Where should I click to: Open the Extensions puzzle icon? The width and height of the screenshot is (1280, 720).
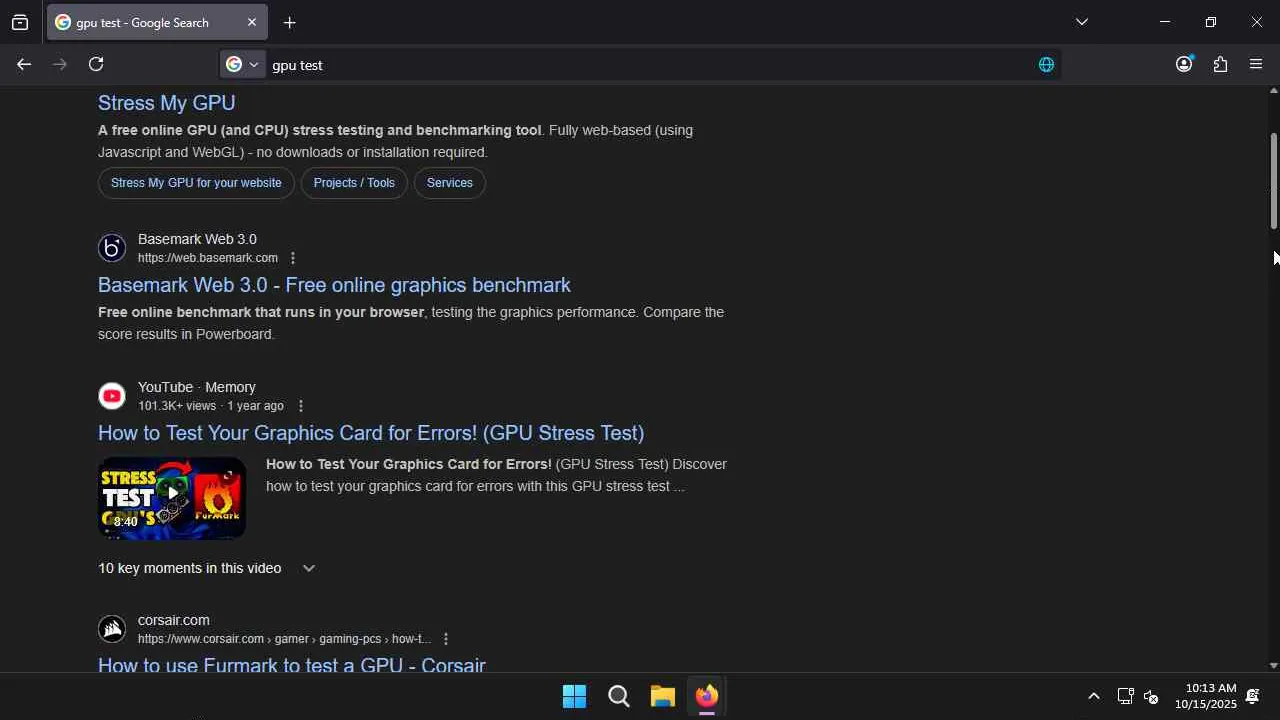tap(1220, 64)
